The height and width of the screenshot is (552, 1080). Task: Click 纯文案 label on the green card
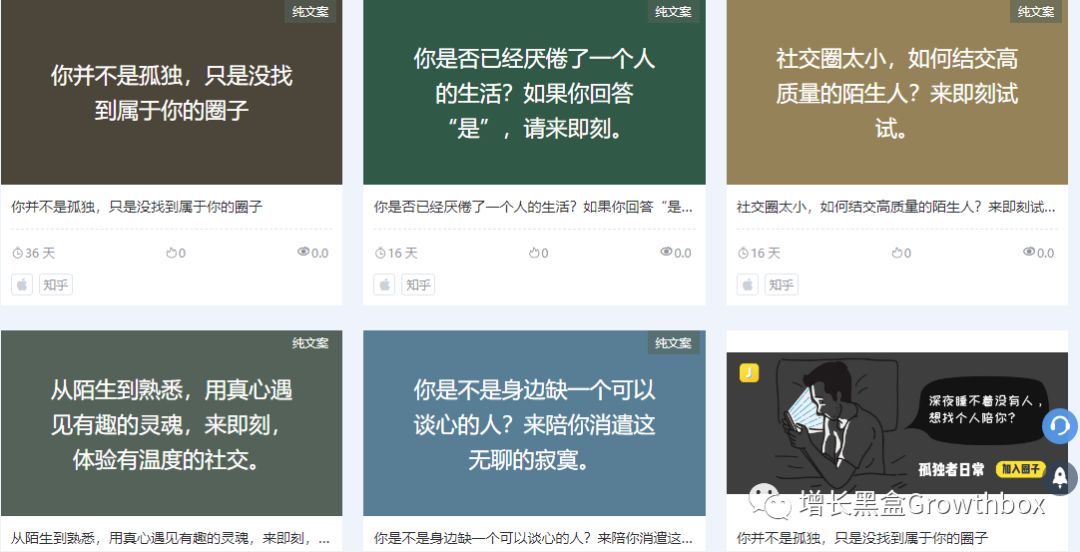tap(673, 12)
